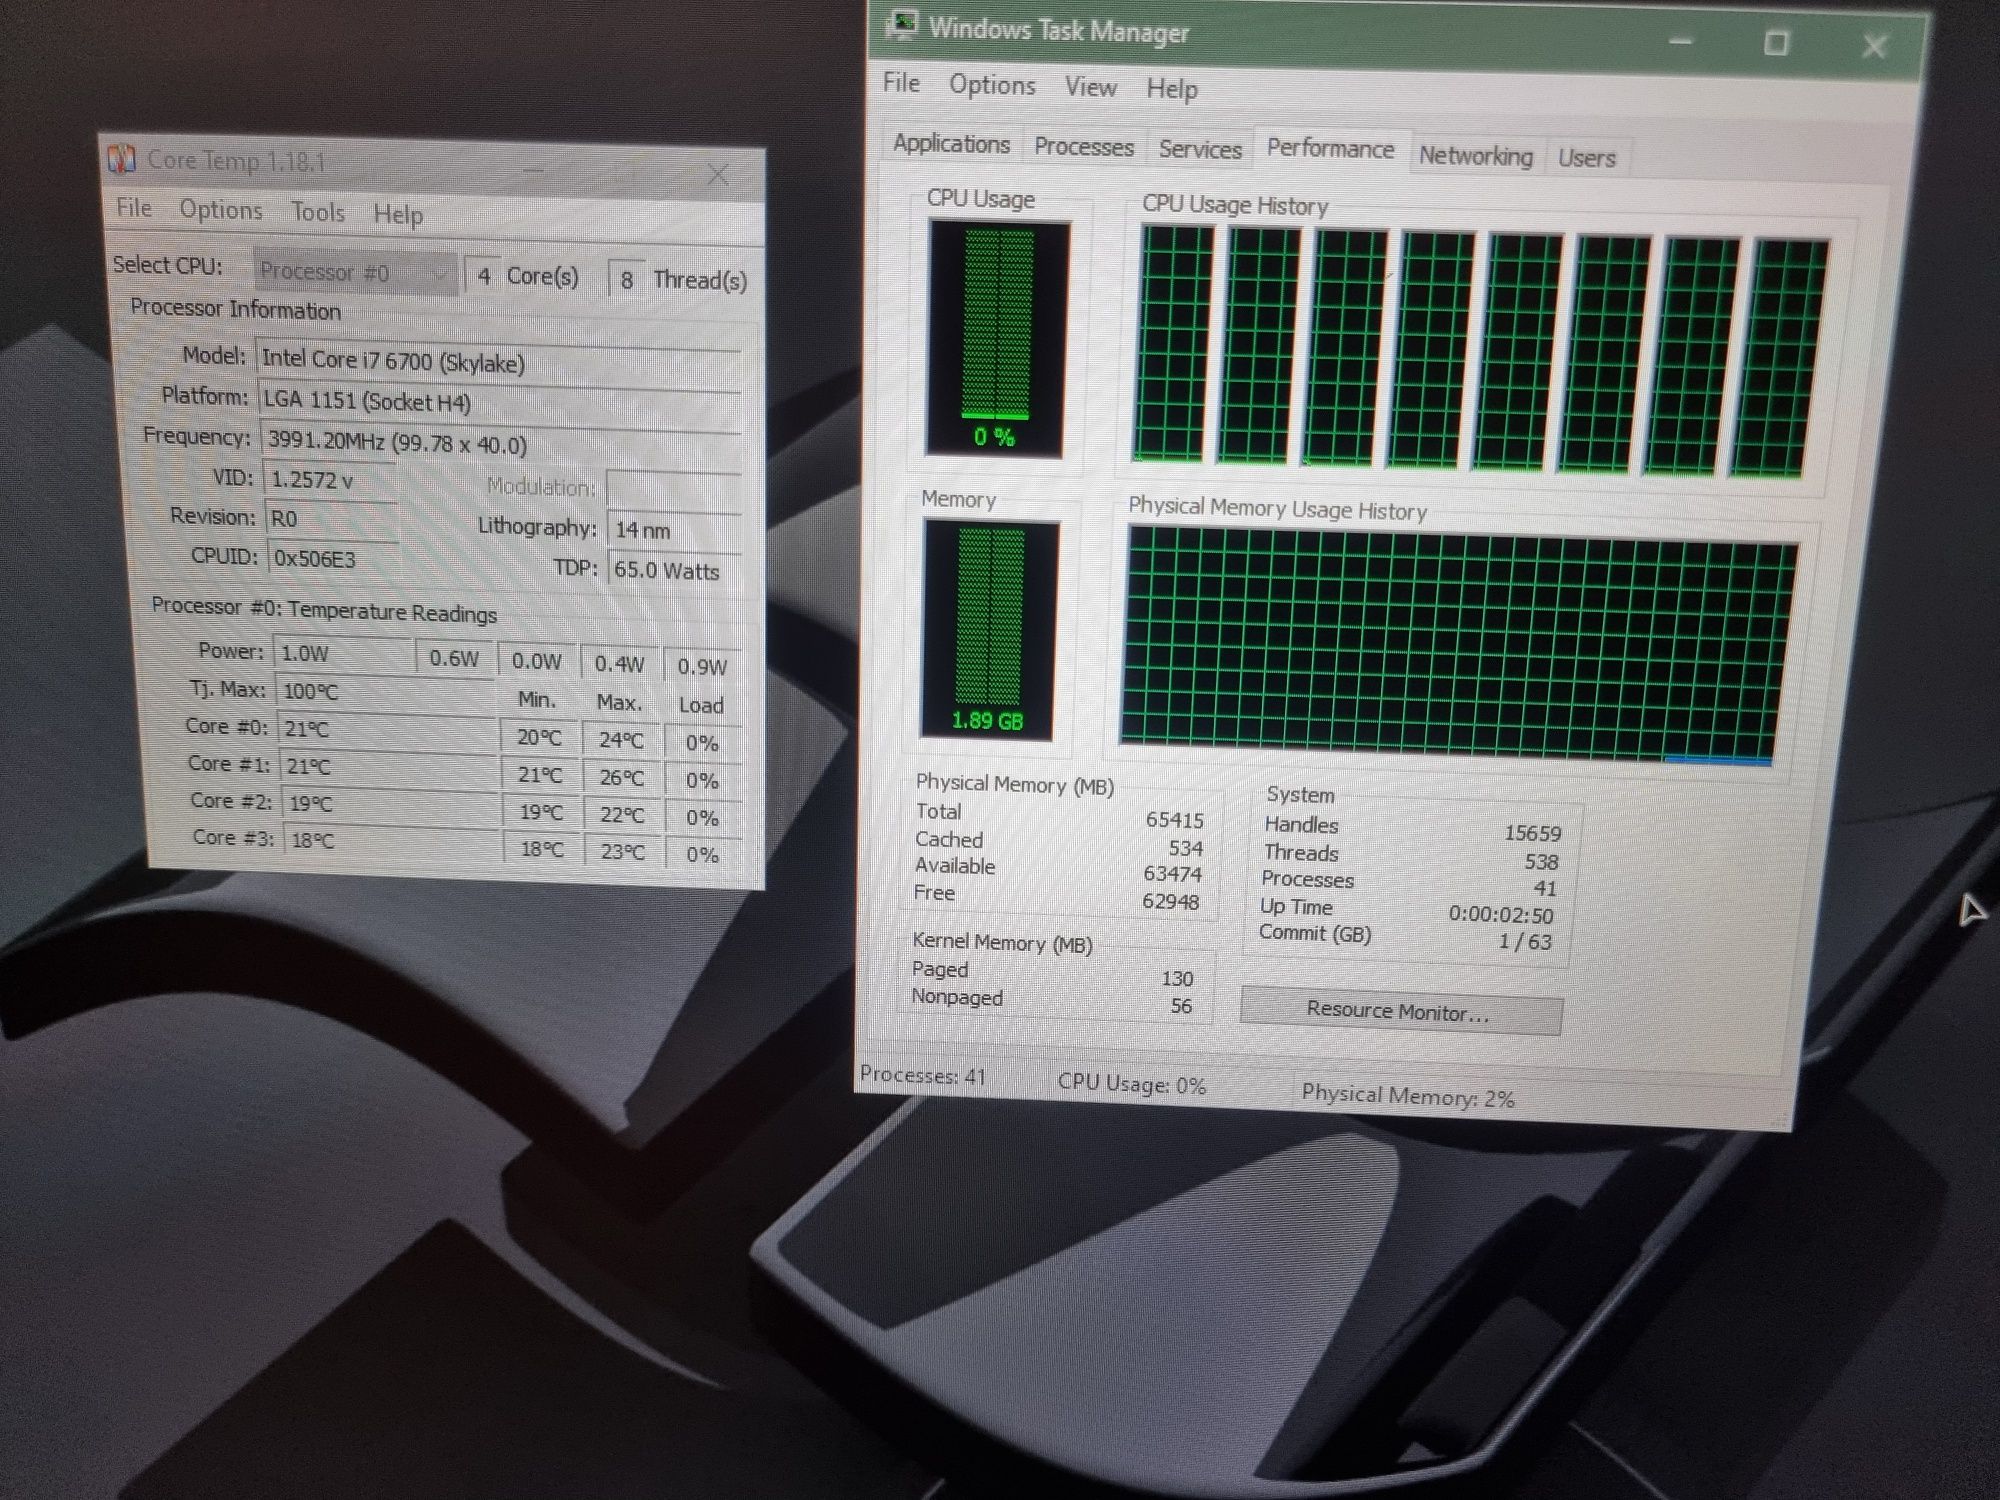
Task: Switch to the Processes tab
Action: click(x=1084, y=147)
